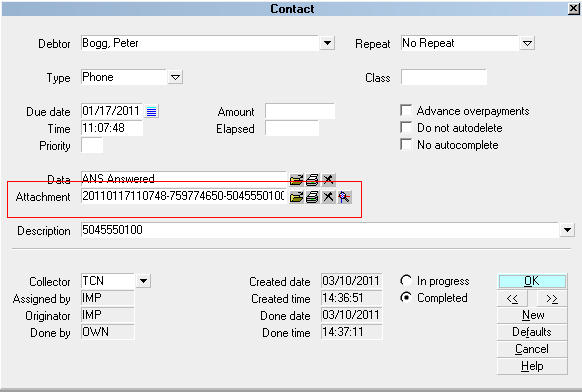This screenshot has height=392, width=582.
Task: Click Created time value 14:36:51
Action: coord(351,298)
